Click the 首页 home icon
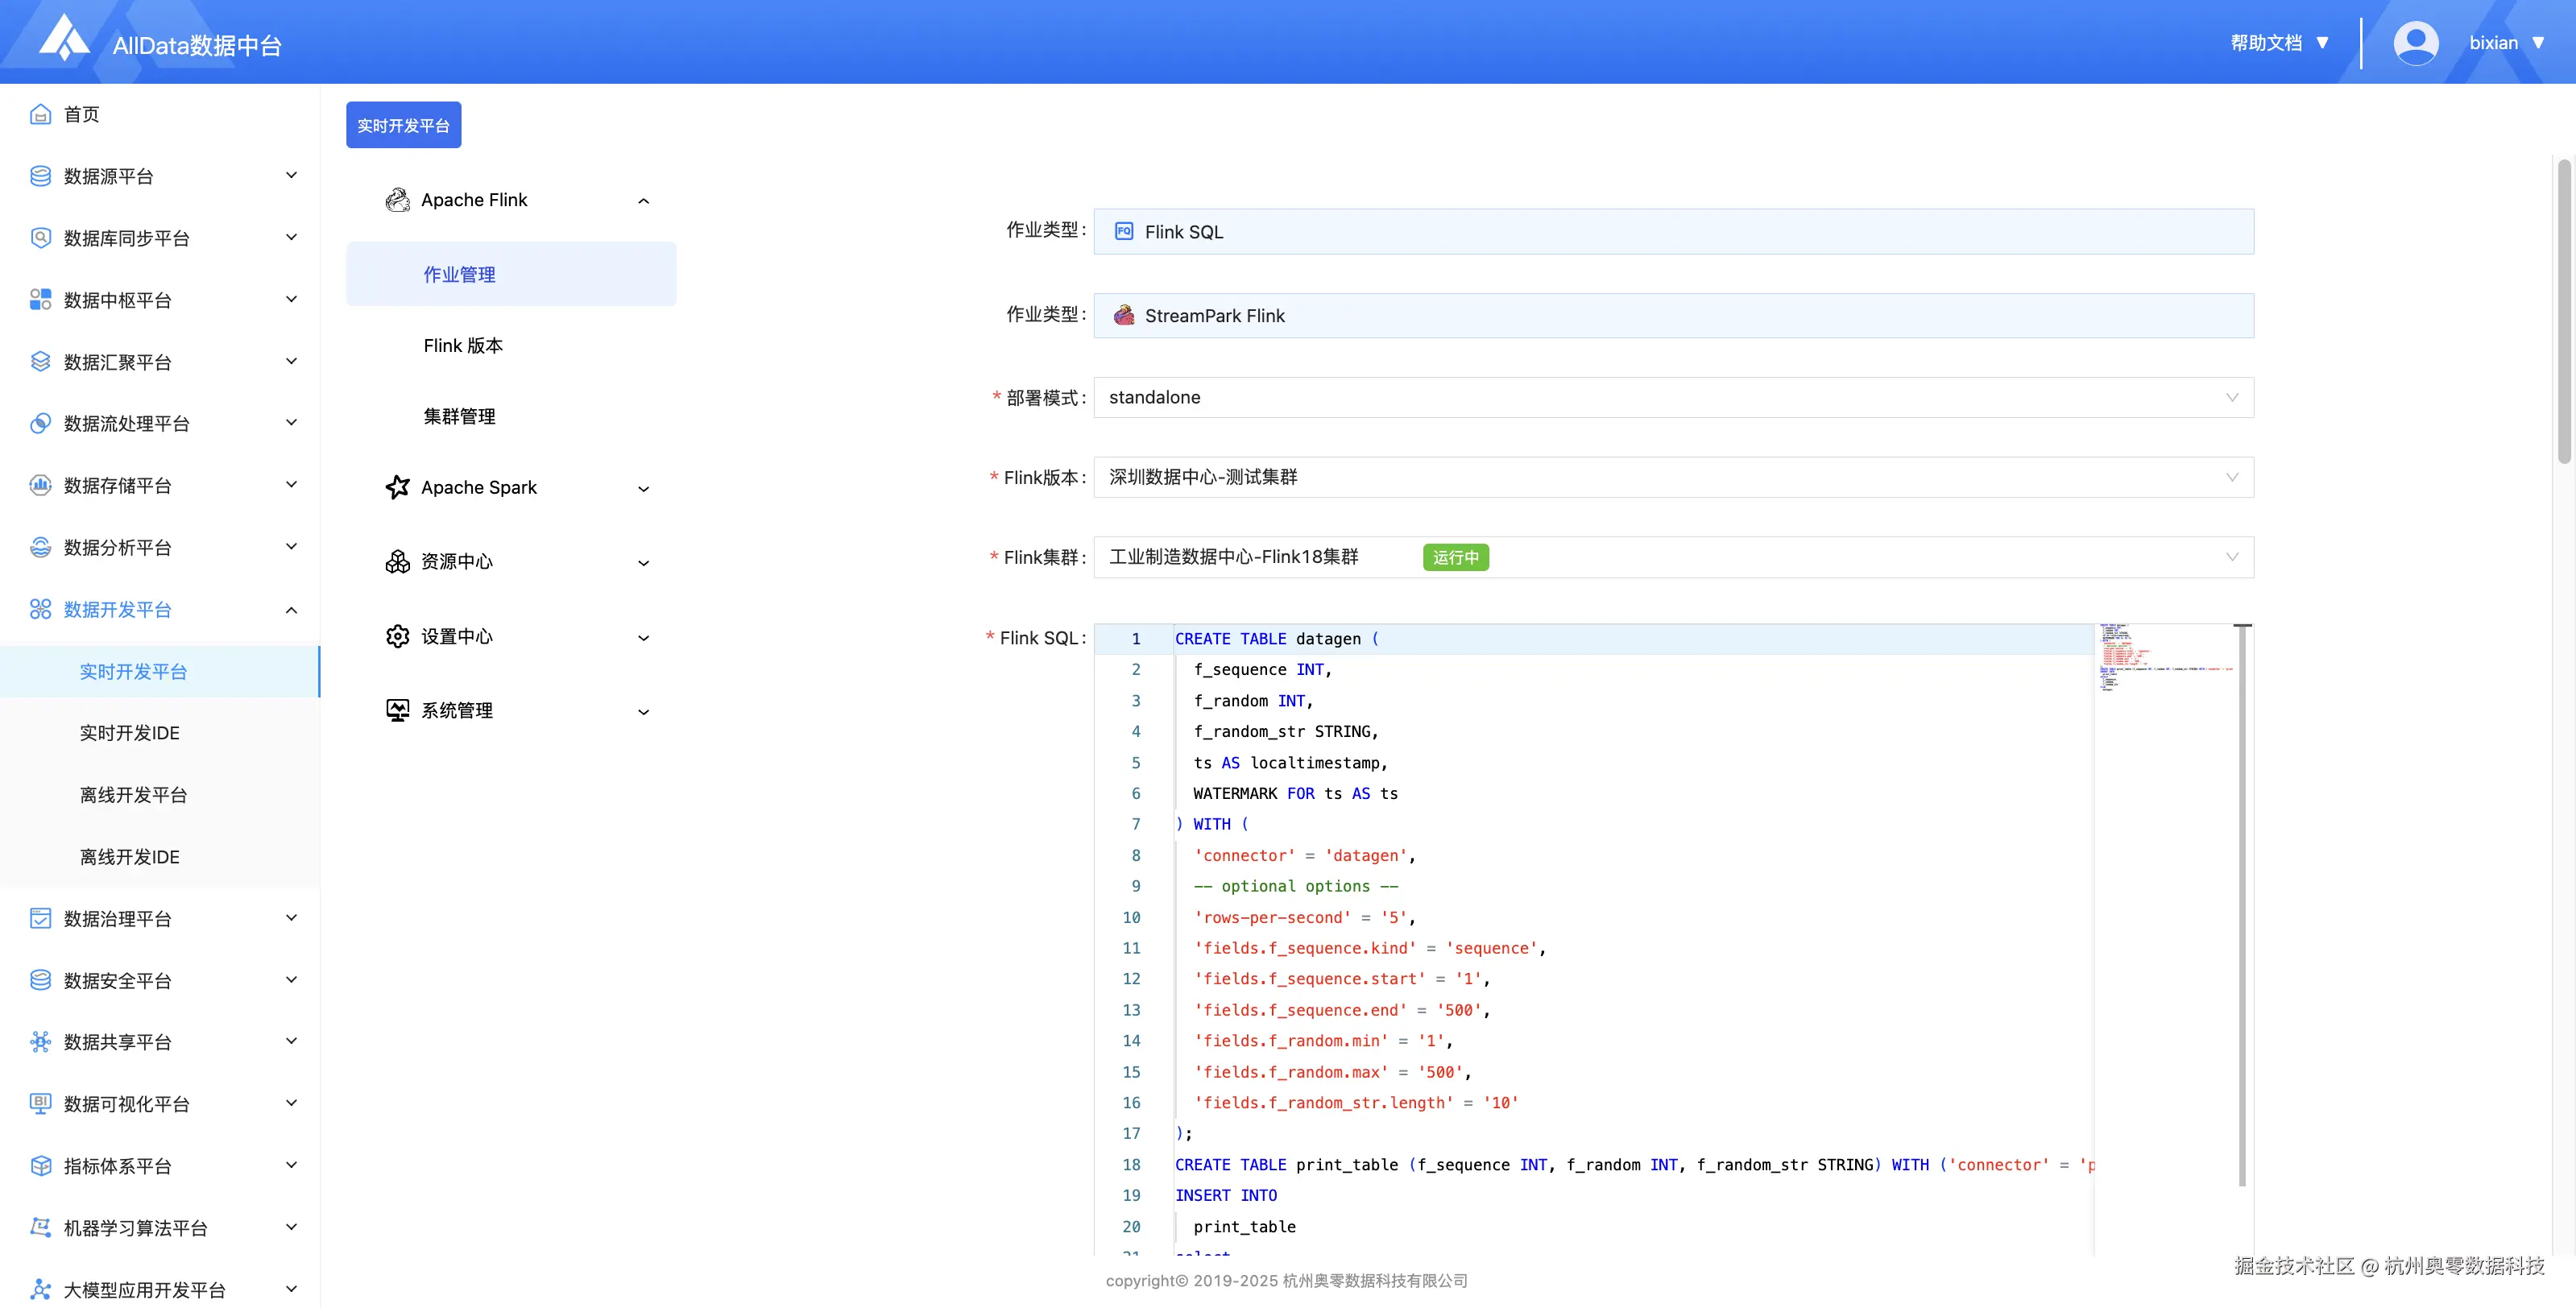Viewport: 2576px width, 1308px height. (40, 114)
